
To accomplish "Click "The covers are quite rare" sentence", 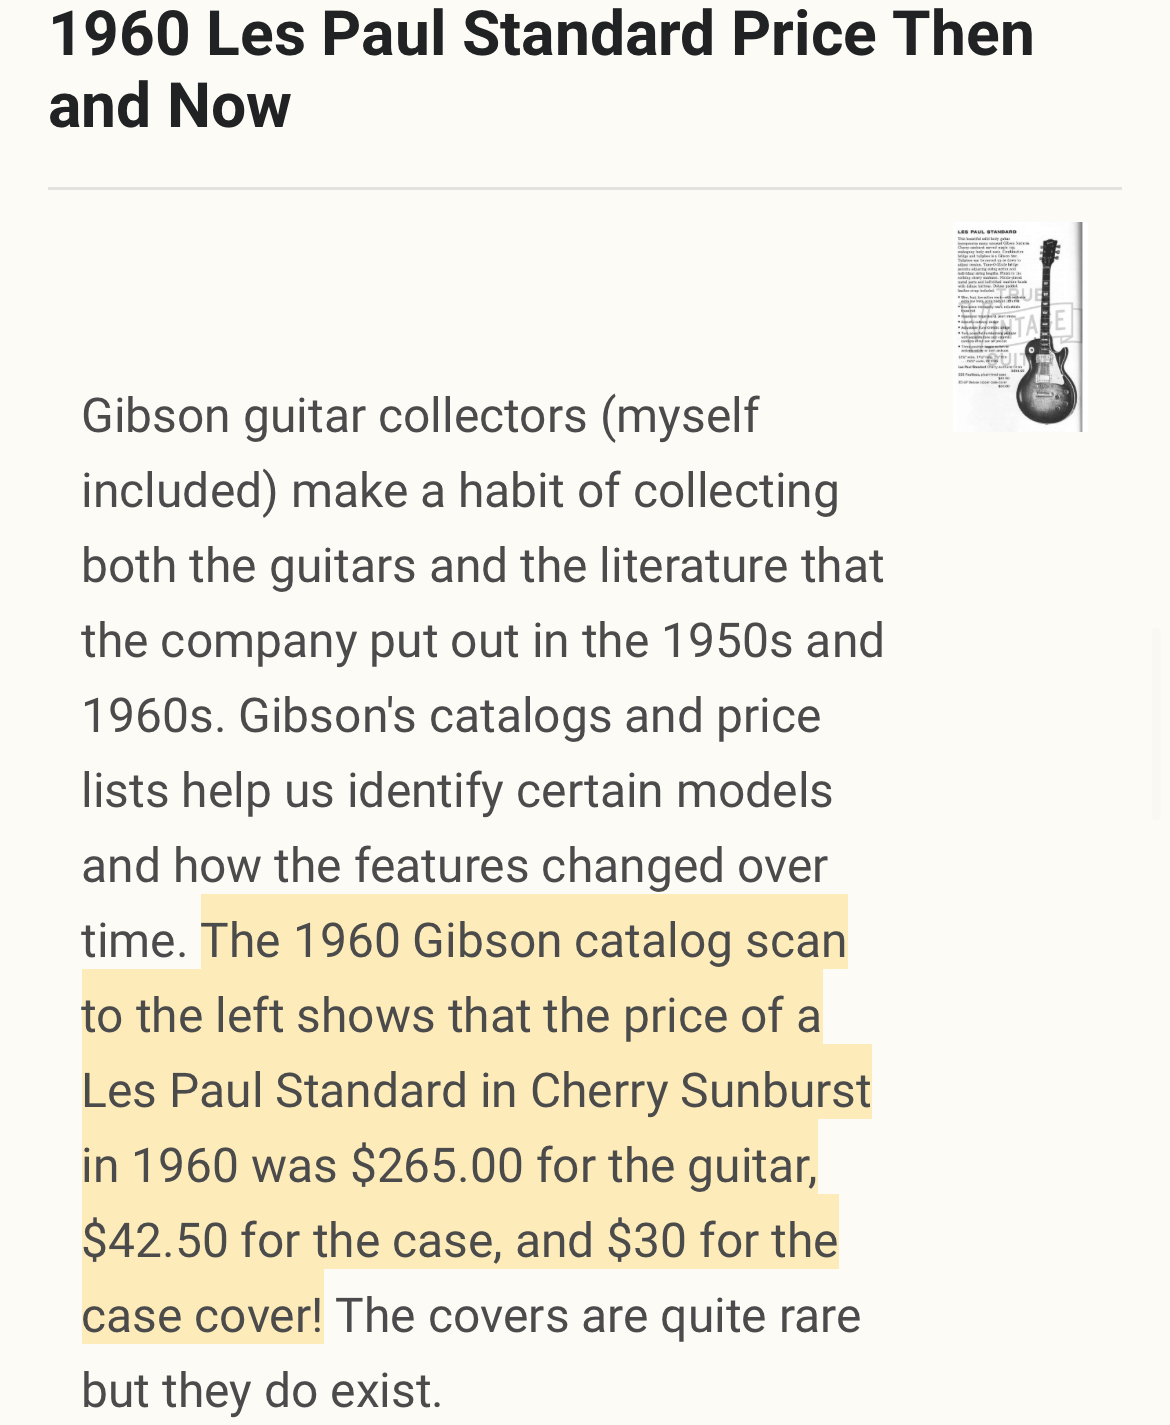I will pos(598,1316).
